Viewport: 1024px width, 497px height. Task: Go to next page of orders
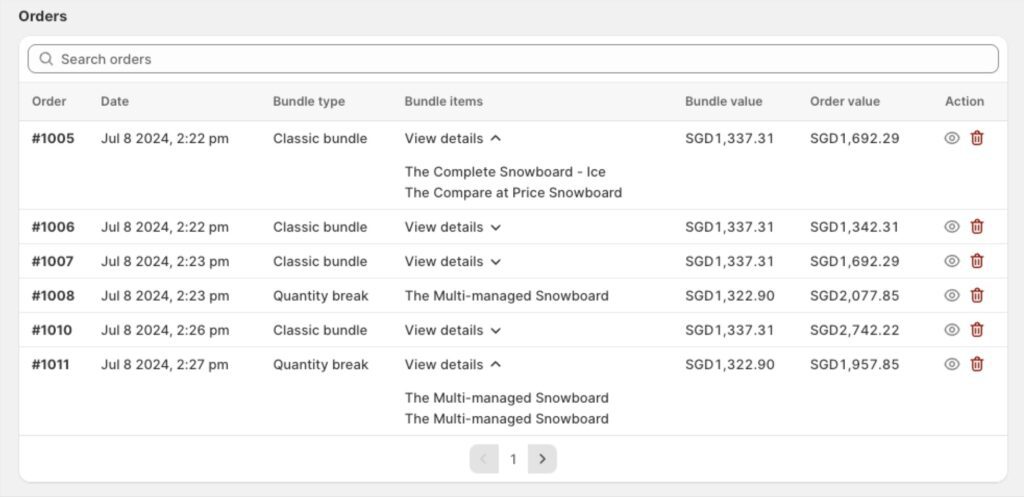[542, 459]
